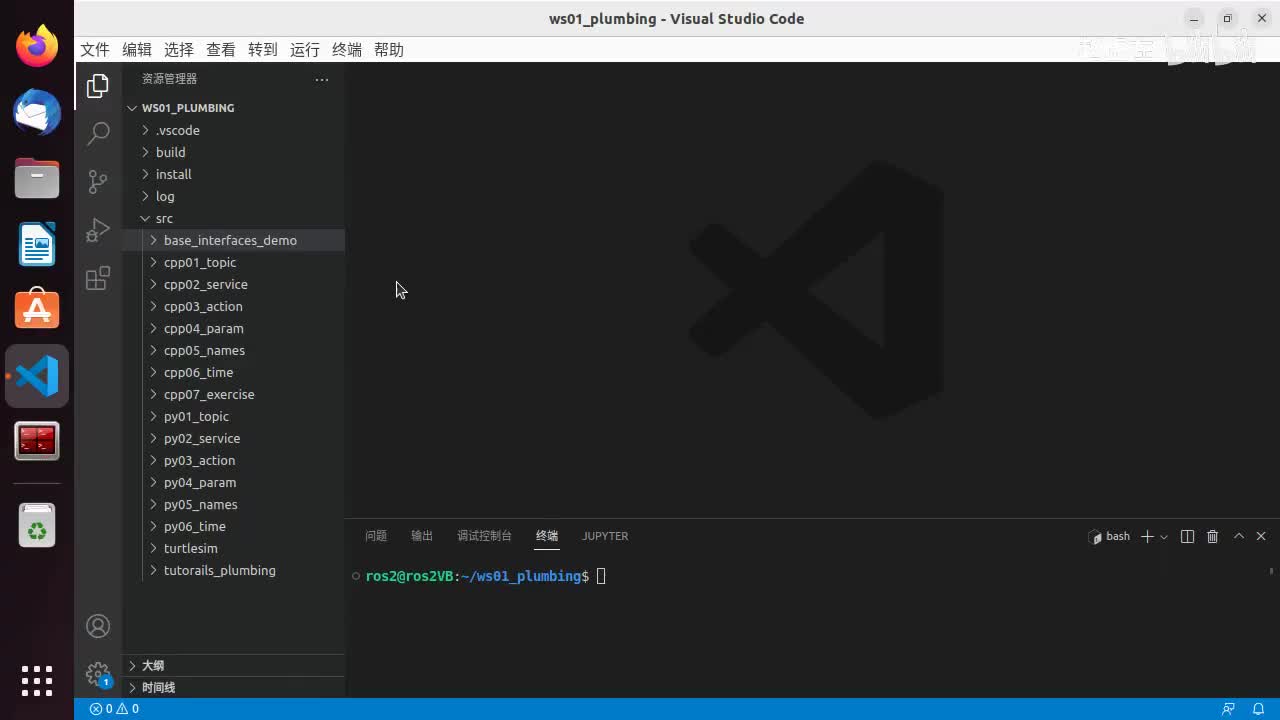Open the 选择 menu
The height and width of the screenshot is (720, 1280).
point(179,50)
